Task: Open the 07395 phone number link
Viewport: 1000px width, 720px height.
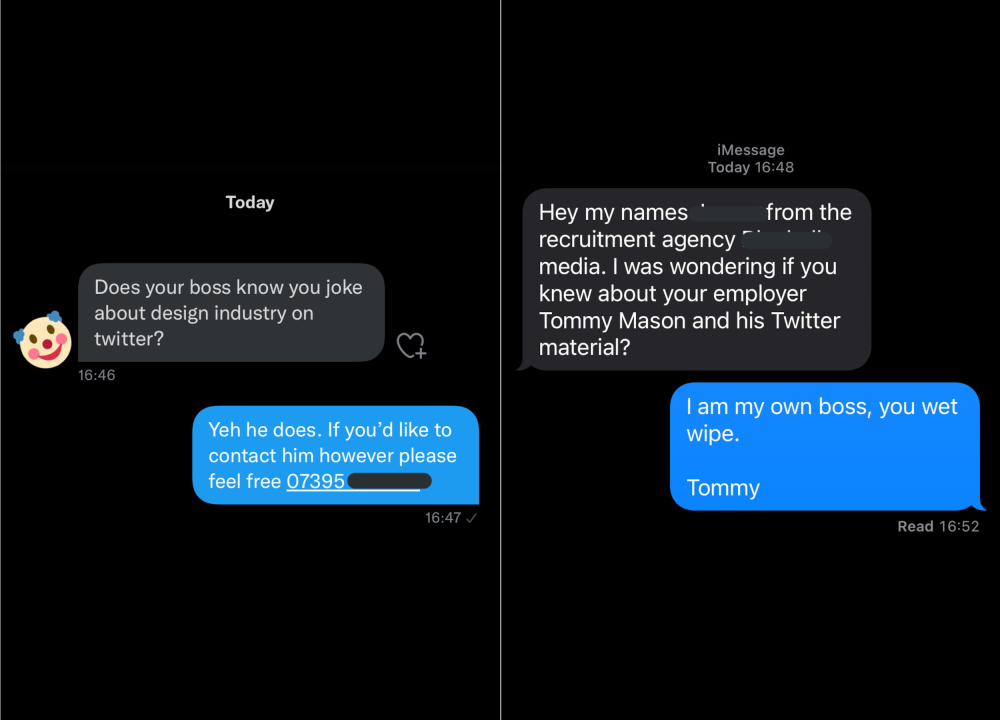Action: [316, 481]
